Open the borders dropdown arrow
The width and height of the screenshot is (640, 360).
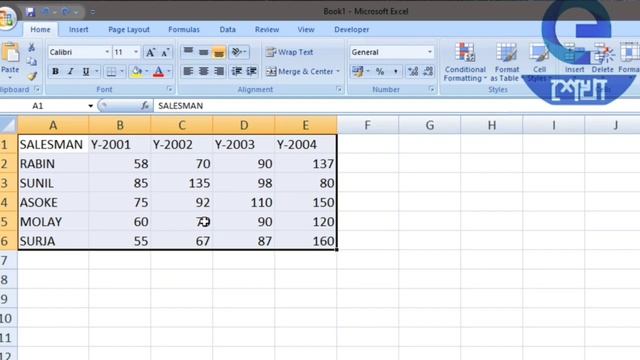pyautogui.click(x=122, y=72)
